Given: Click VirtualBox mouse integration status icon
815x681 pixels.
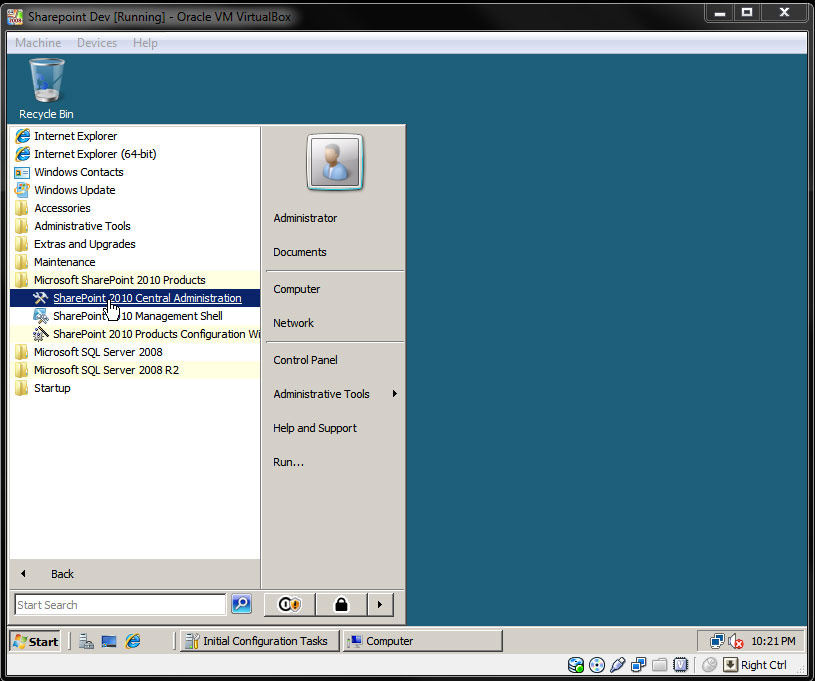Looking at the screenshot, I should coord(709,665).
